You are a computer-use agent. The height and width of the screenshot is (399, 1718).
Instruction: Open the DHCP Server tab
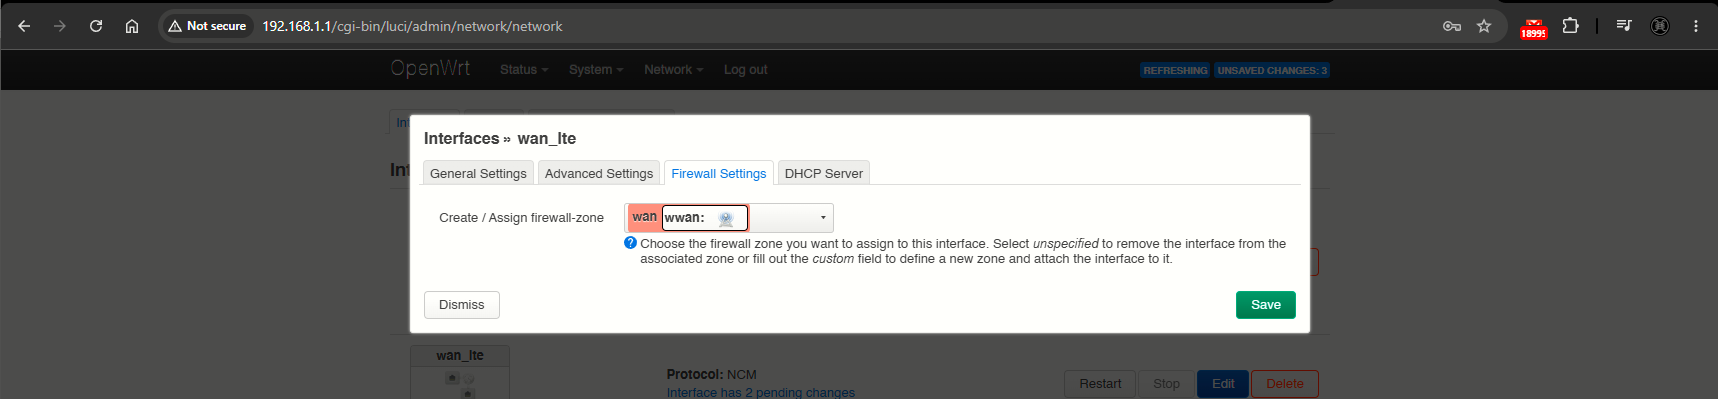(823, 173)
